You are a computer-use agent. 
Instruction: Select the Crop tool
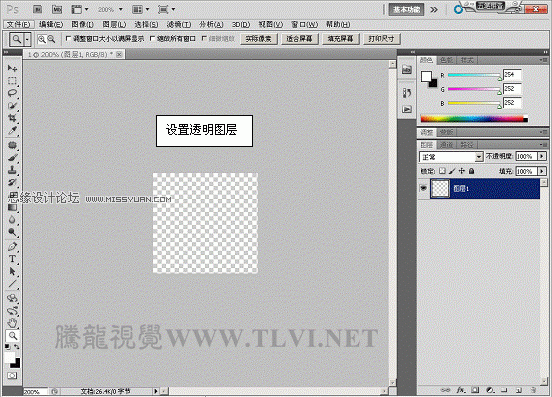[x=12, y=118]
